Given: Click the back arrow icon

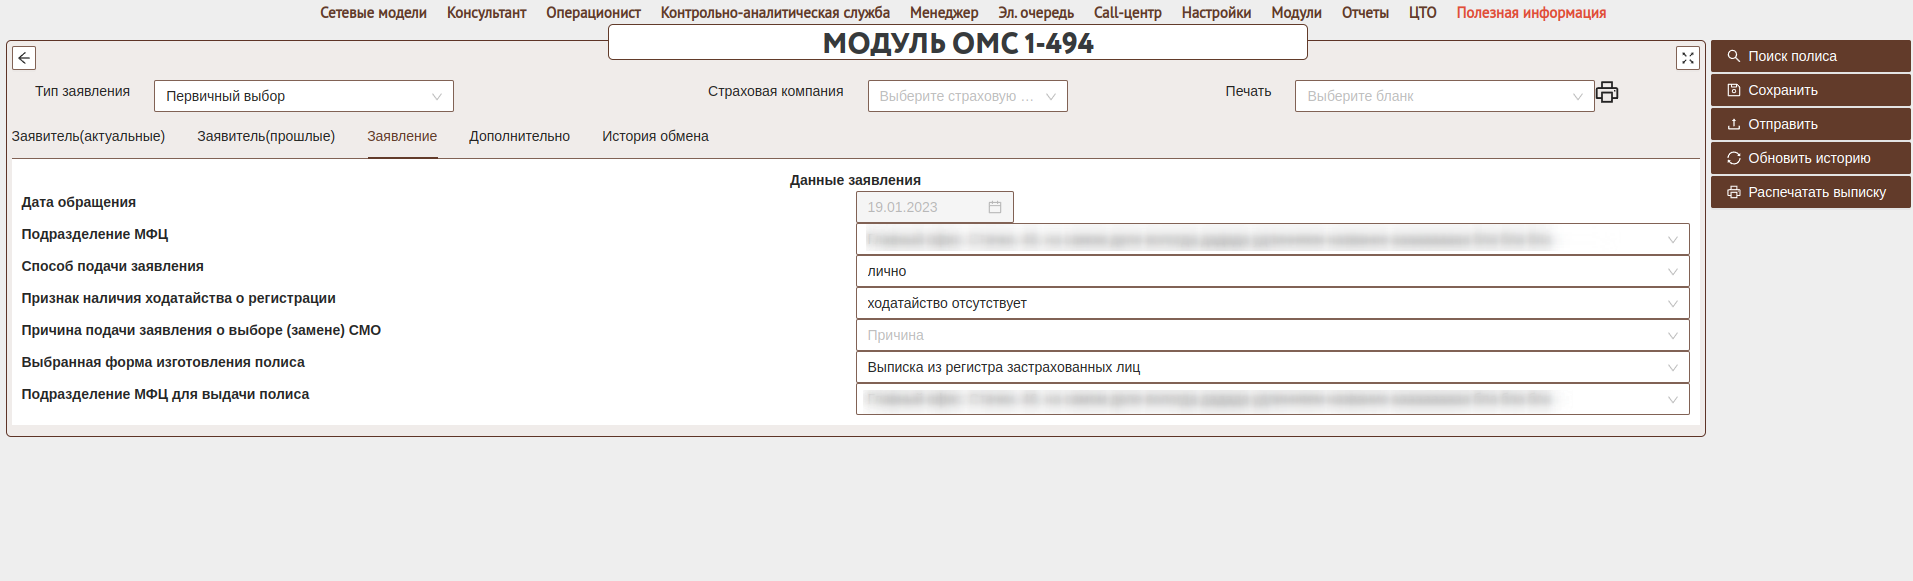Looking at the screenshot, I should click(x=24, y=58).
